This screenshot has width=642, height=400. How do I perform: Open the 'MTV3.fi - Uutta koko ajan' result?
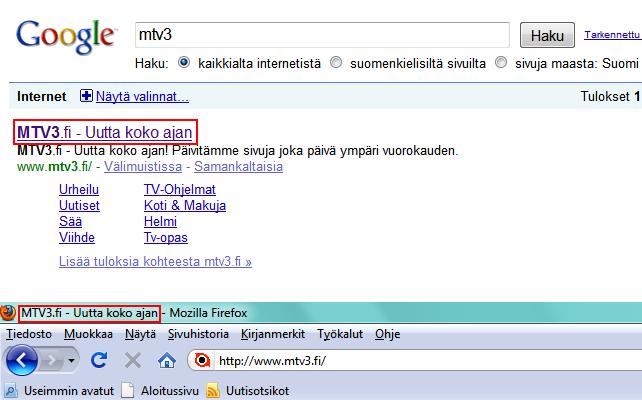105,133
